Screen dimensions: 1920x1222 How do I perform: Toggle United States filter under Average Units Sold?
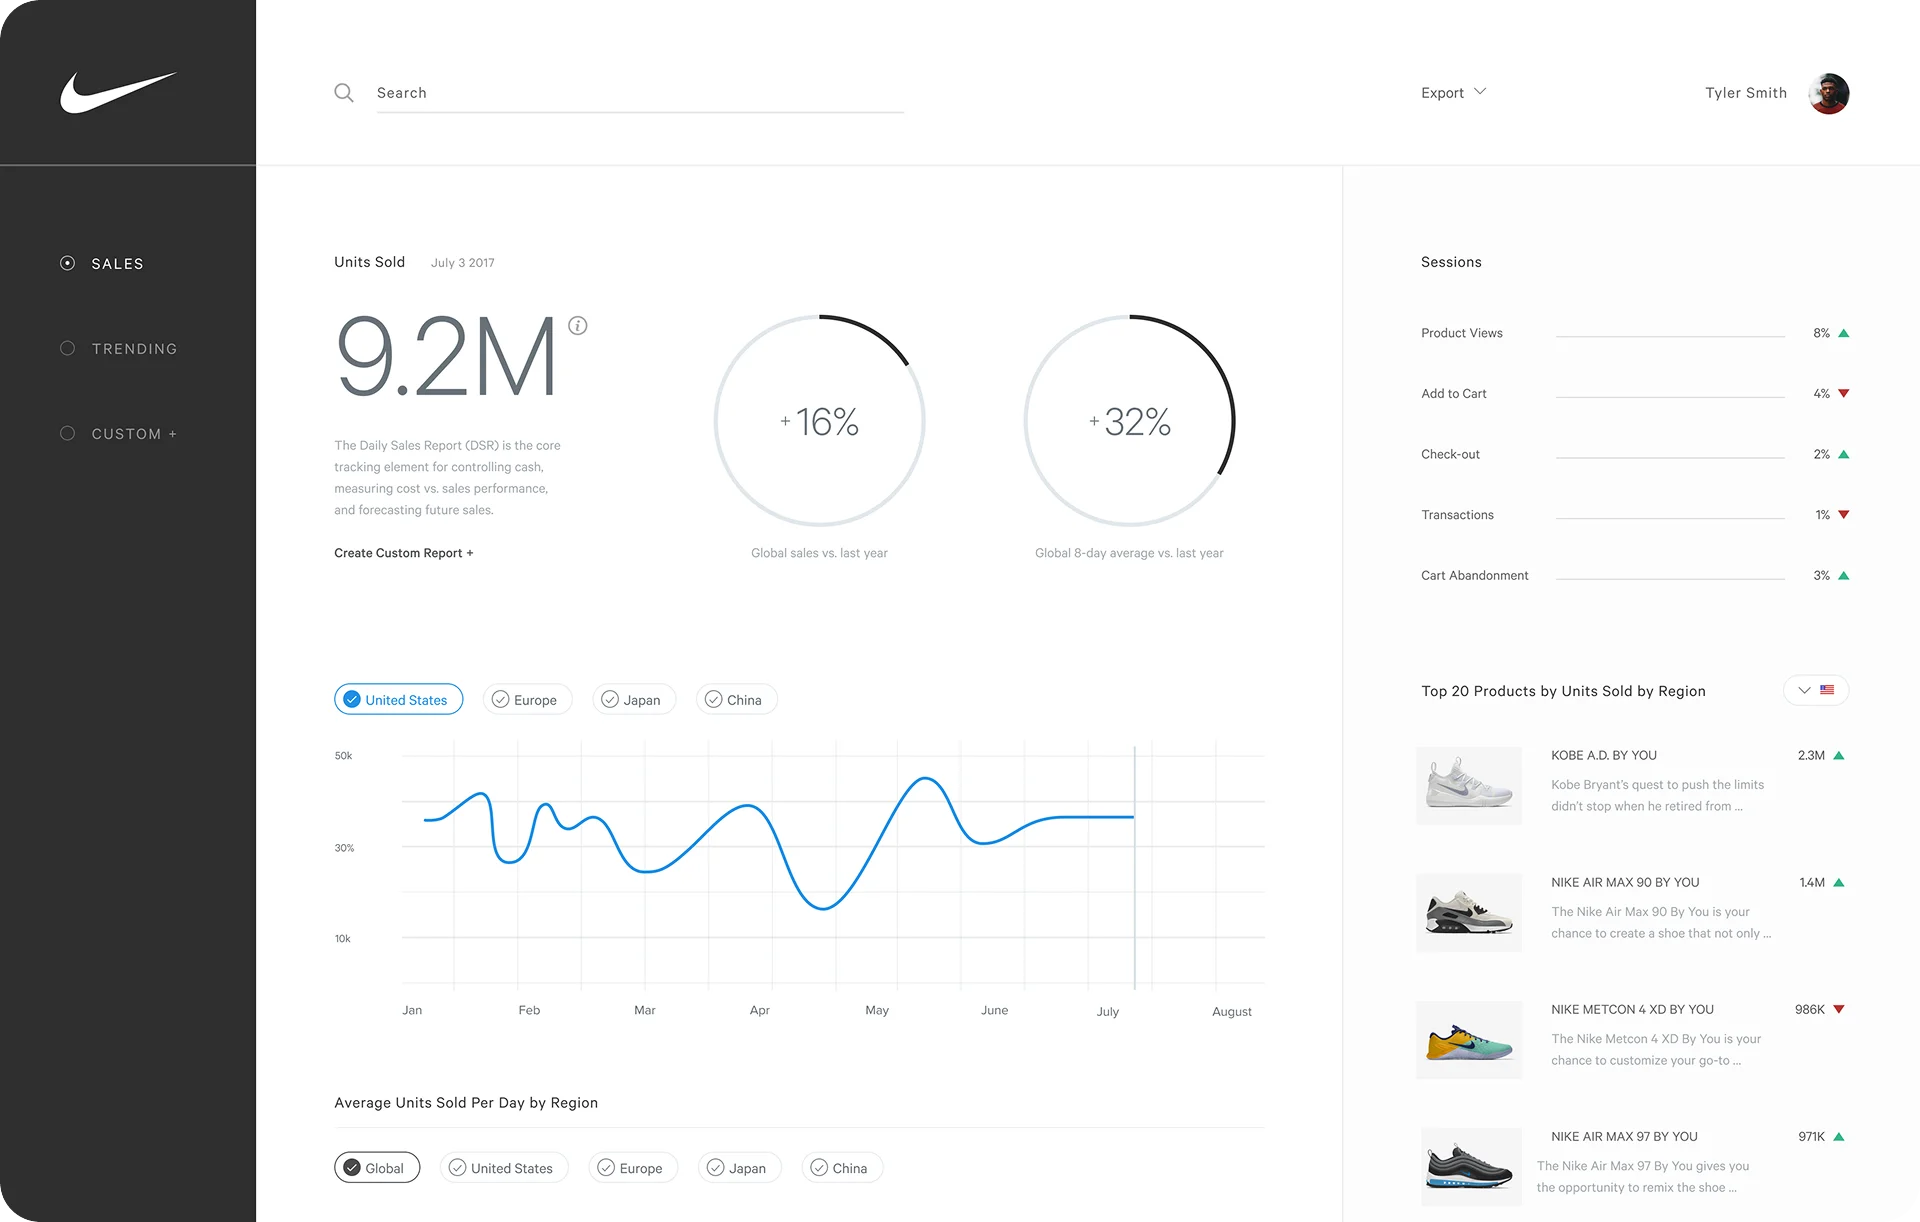pyautogui.click(x=504, y=1167)
